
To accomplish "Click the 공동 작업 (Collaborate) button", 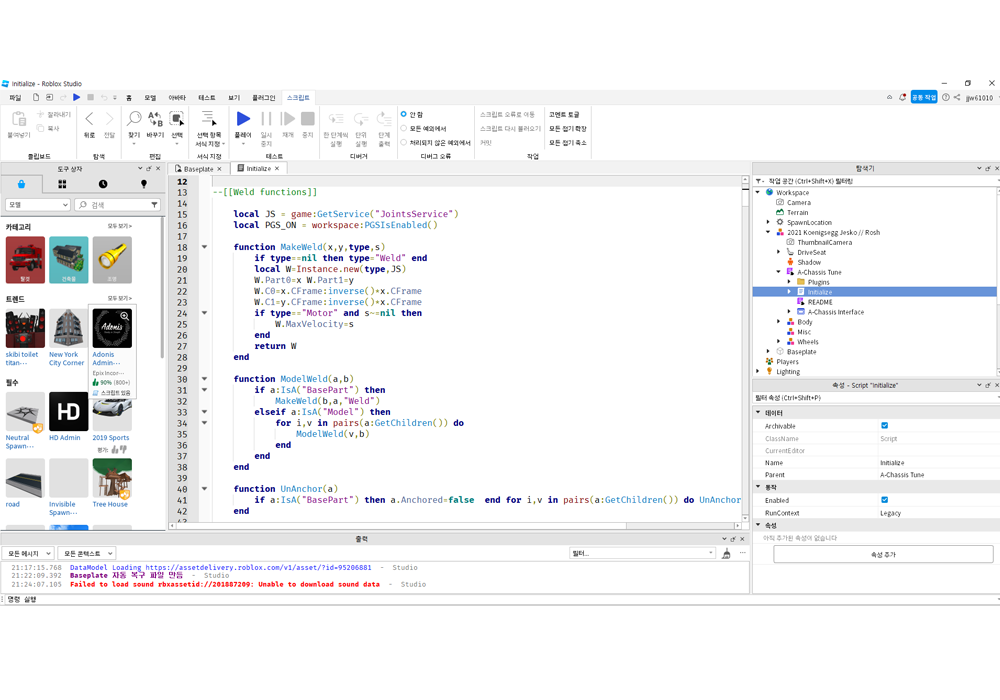I will 923,98.
